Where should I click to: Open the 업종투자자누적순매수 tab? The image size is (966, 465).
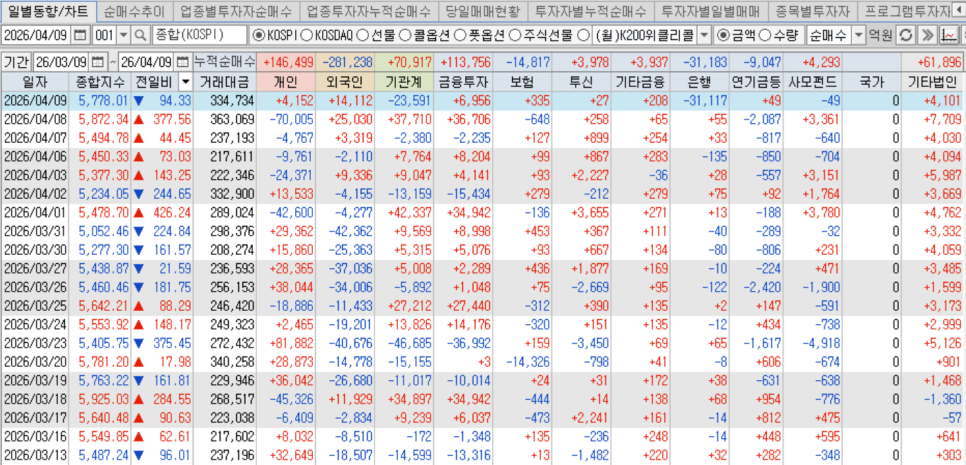[369, 10]
